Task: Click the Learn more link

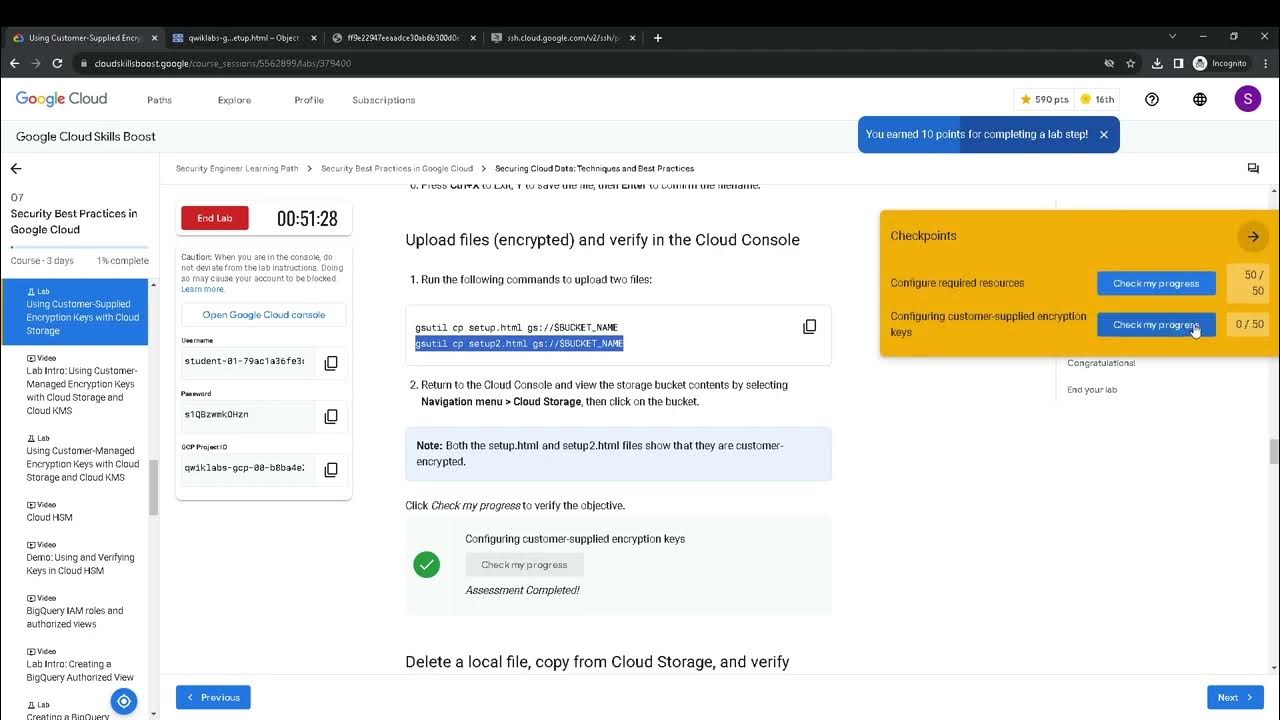Action: (203, 289)
